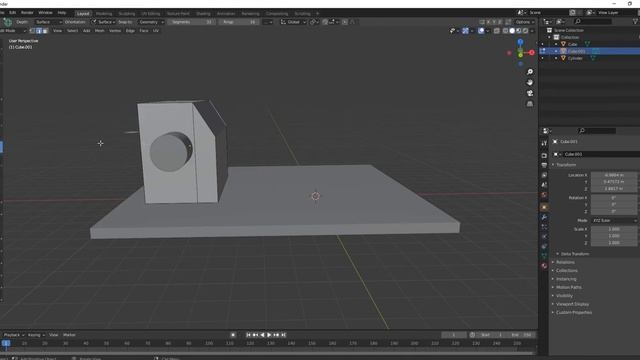Switch to the Modeling workspace tab
640x360 pixels.
click(104, 13)
